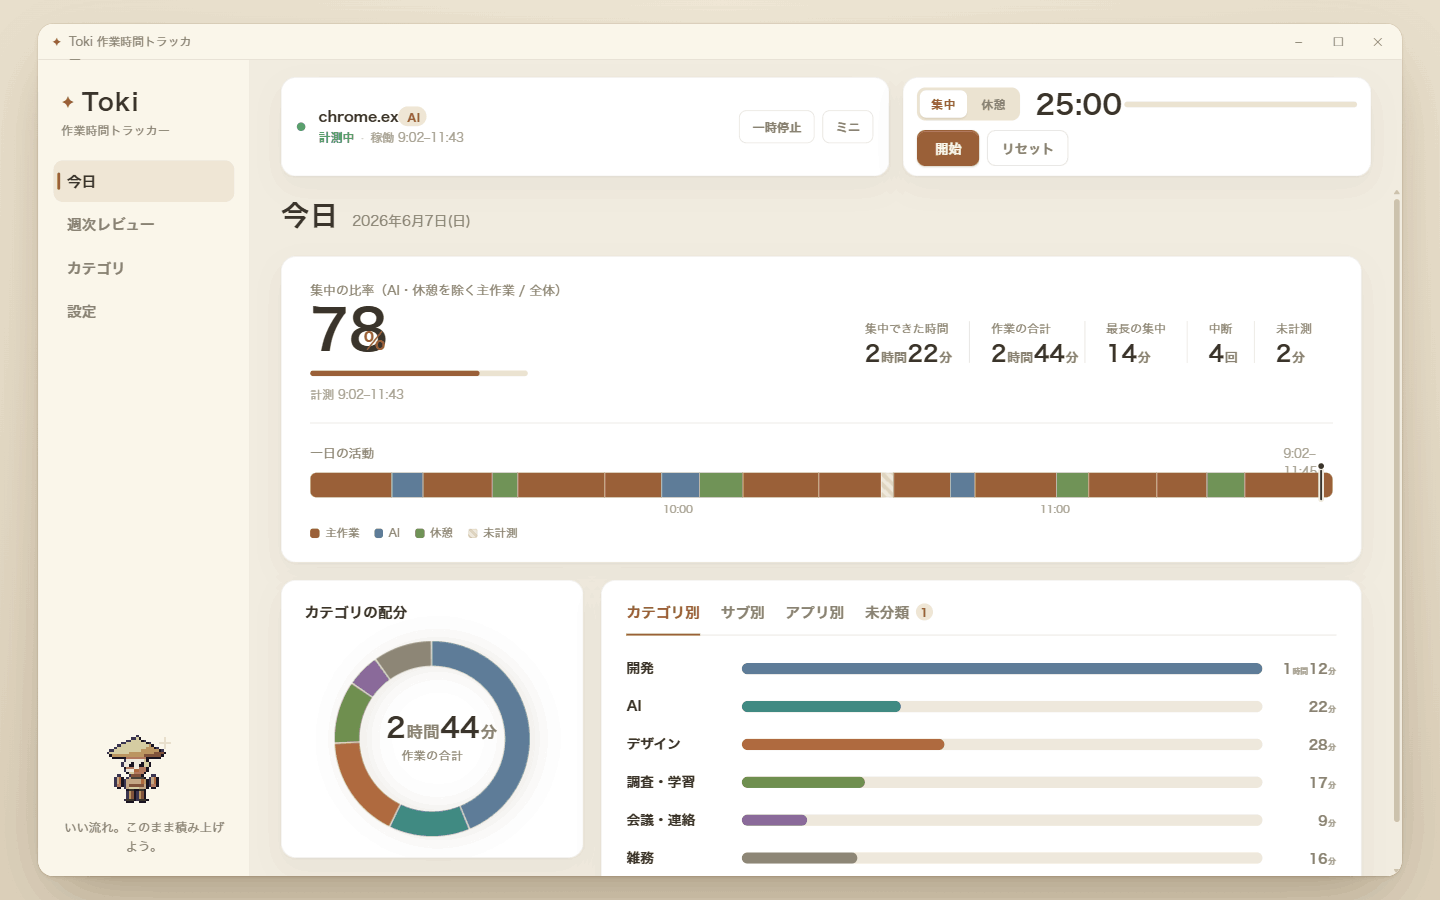
Task: Click the 中断 4回 stat
Action: [1222, 344]
